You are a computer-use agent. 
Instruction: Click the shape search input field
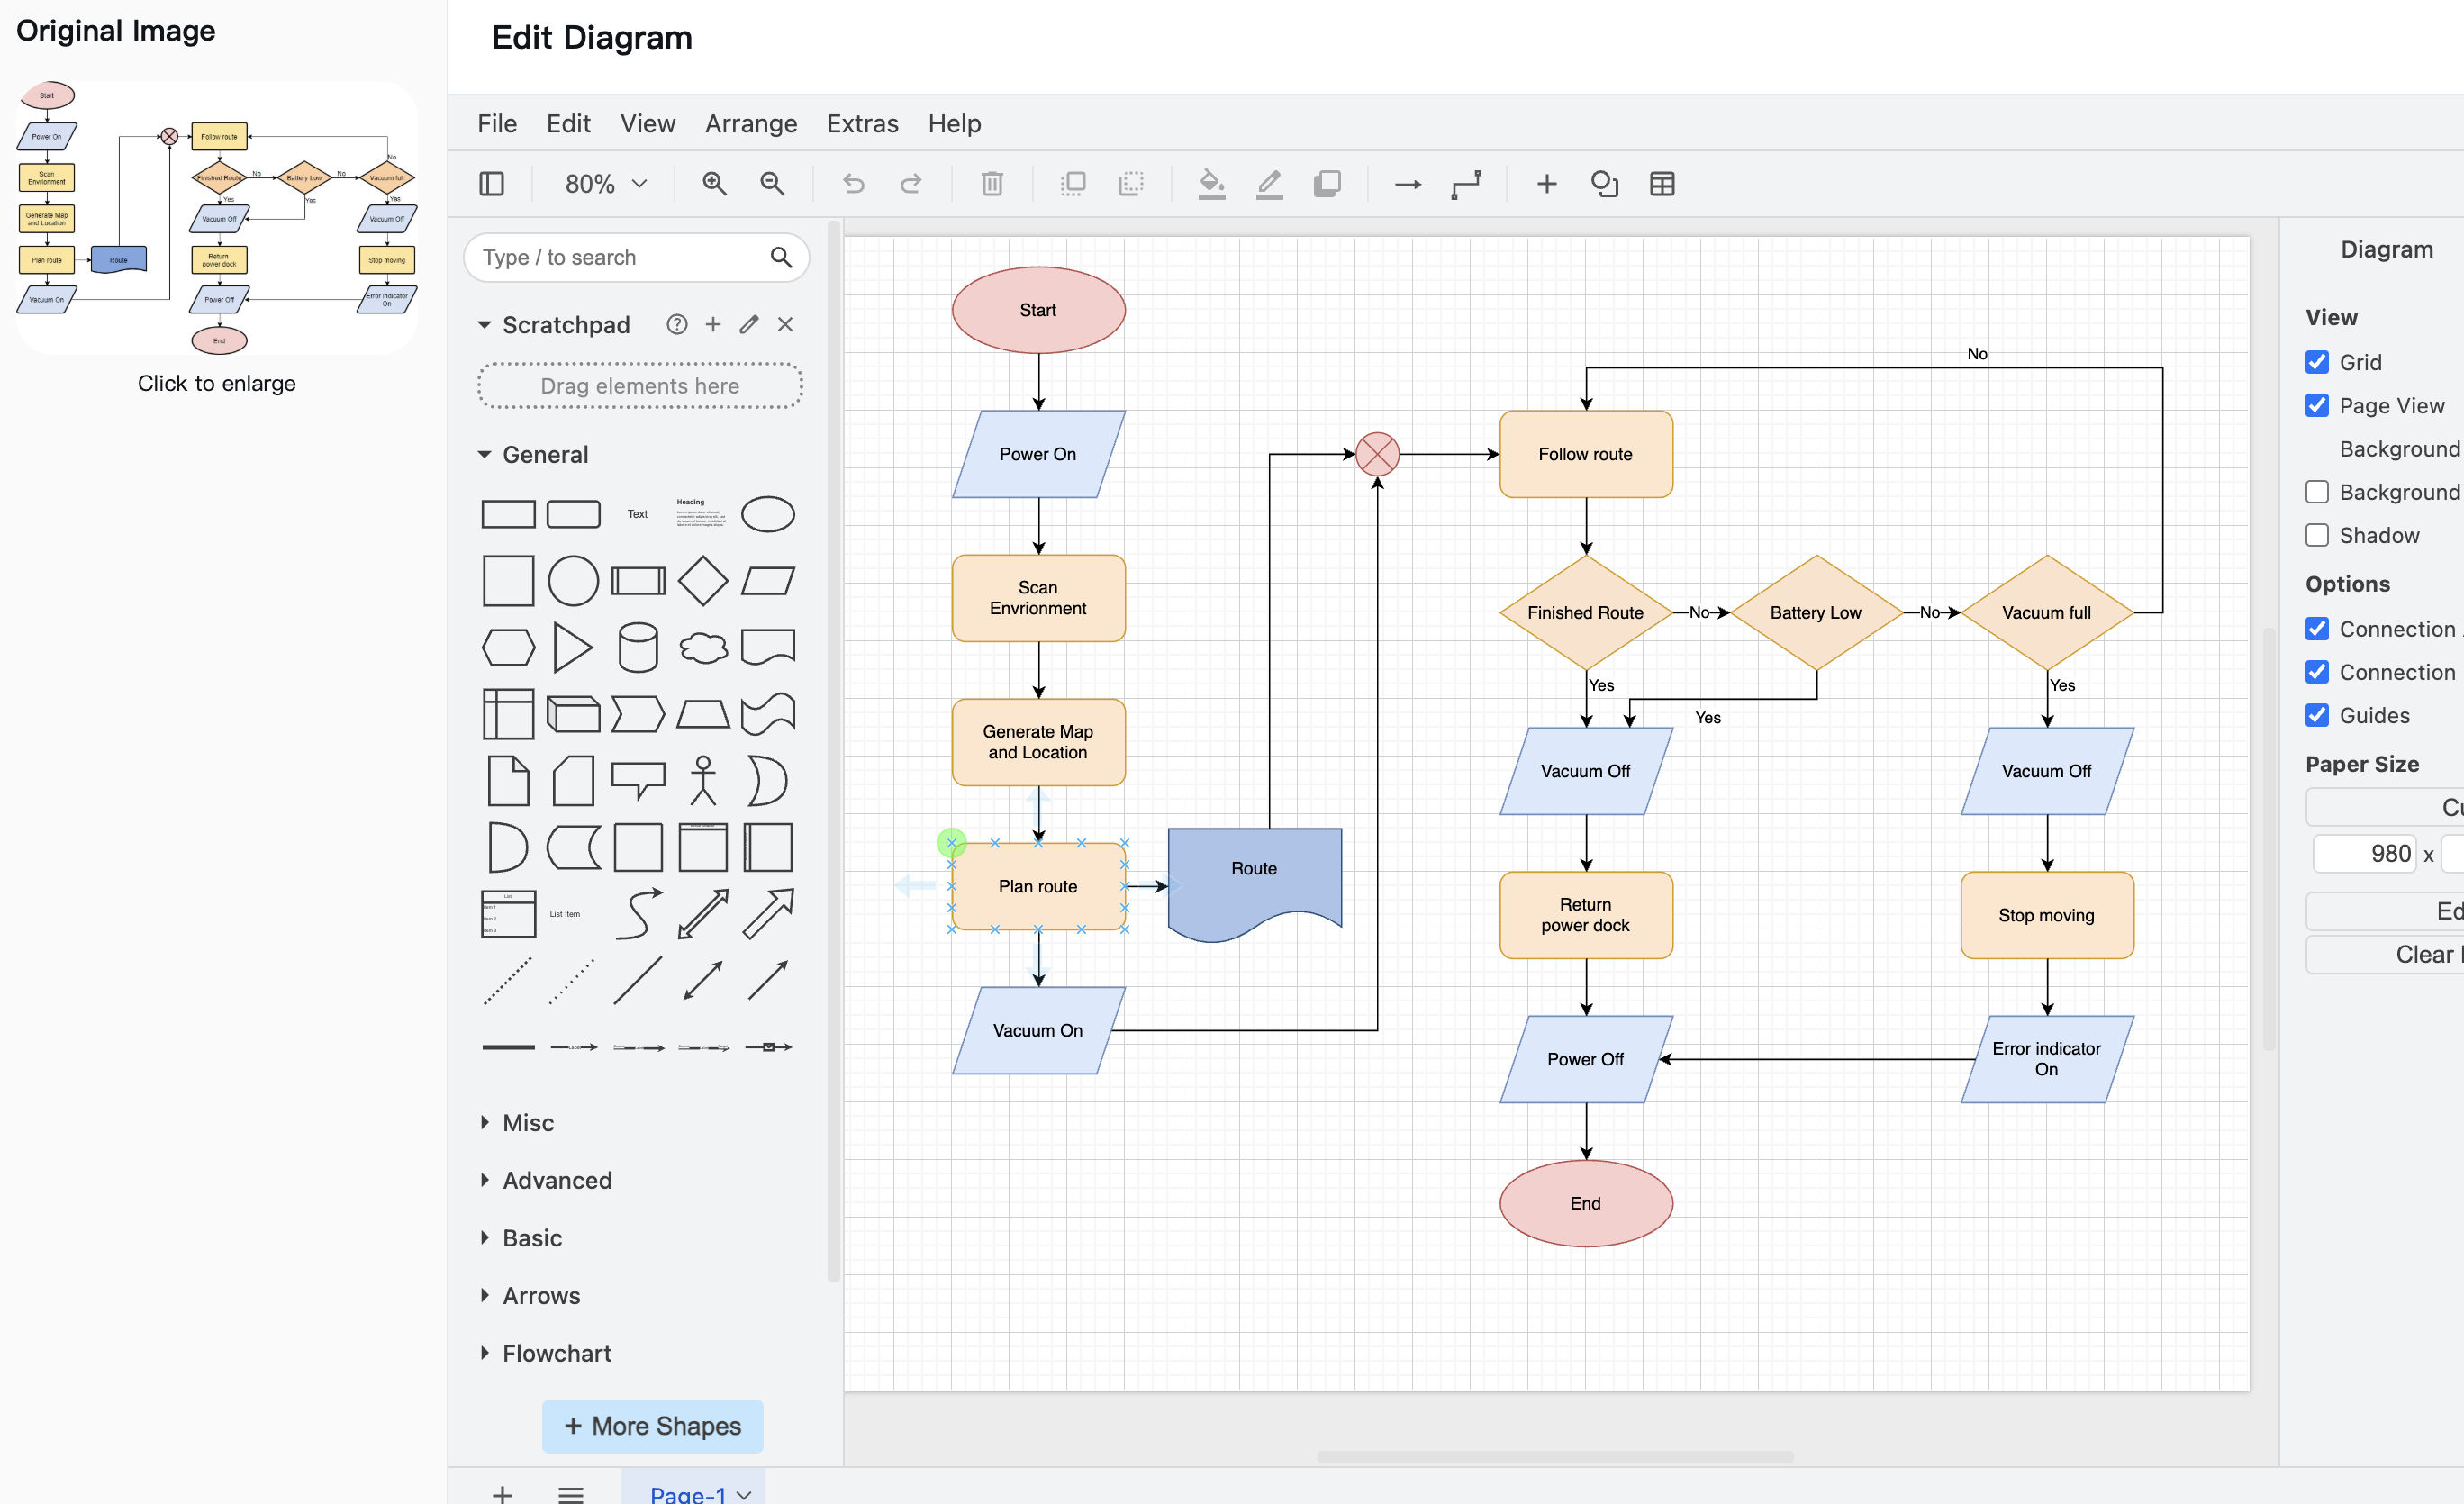[620, 258]
